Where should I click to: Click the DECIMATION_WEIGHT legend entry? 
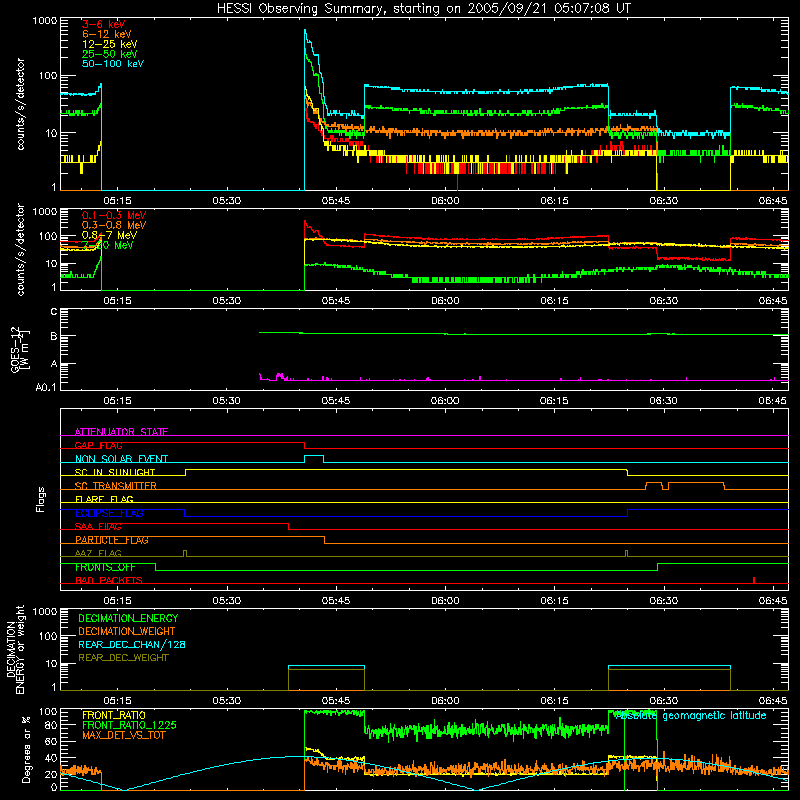coord(127,631)
